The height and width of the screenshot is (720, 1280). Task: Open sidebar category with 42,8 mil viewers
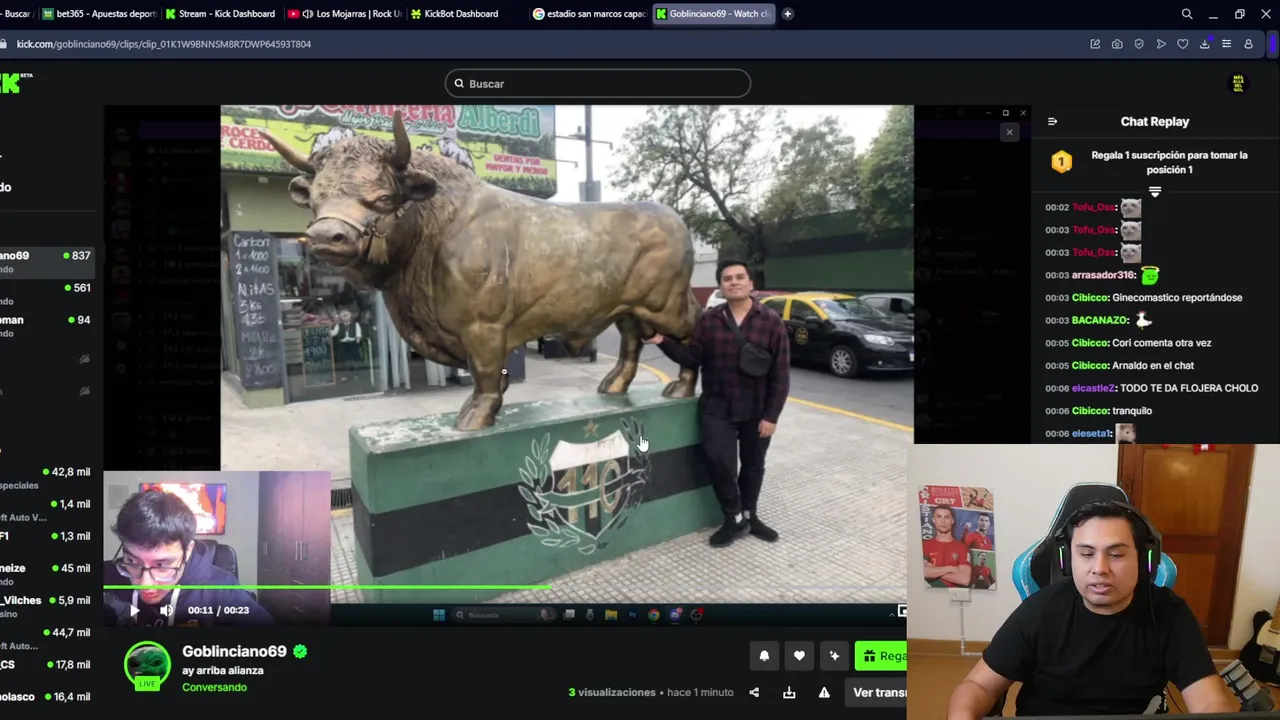tap(47, 478)
